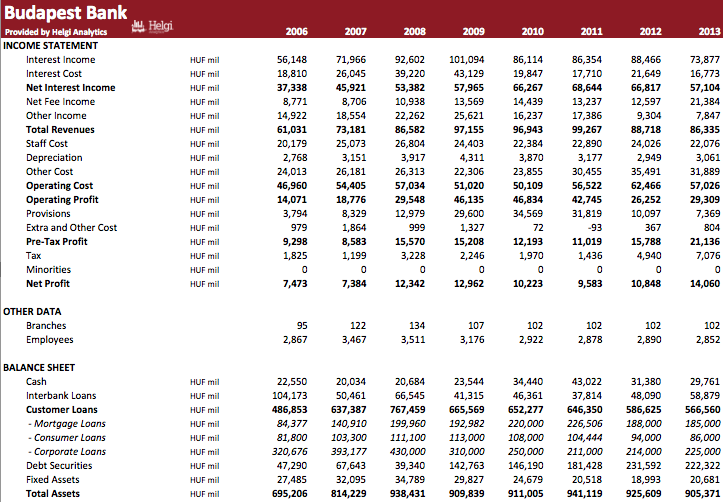Click Interest Income 2006 value 56,148
724x502 pixels.
click(x=292, y=60)
